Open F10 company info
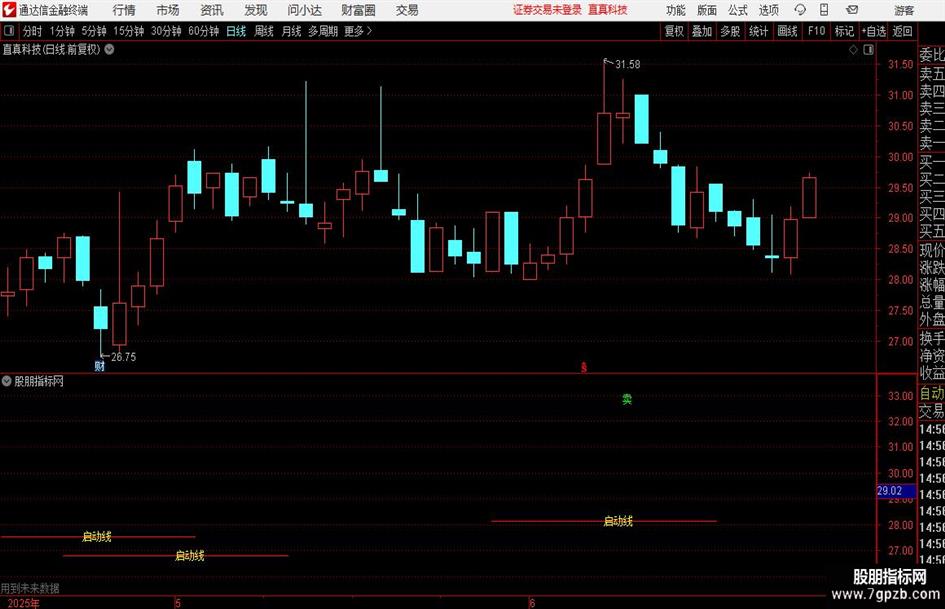 [x=817, y=31]
